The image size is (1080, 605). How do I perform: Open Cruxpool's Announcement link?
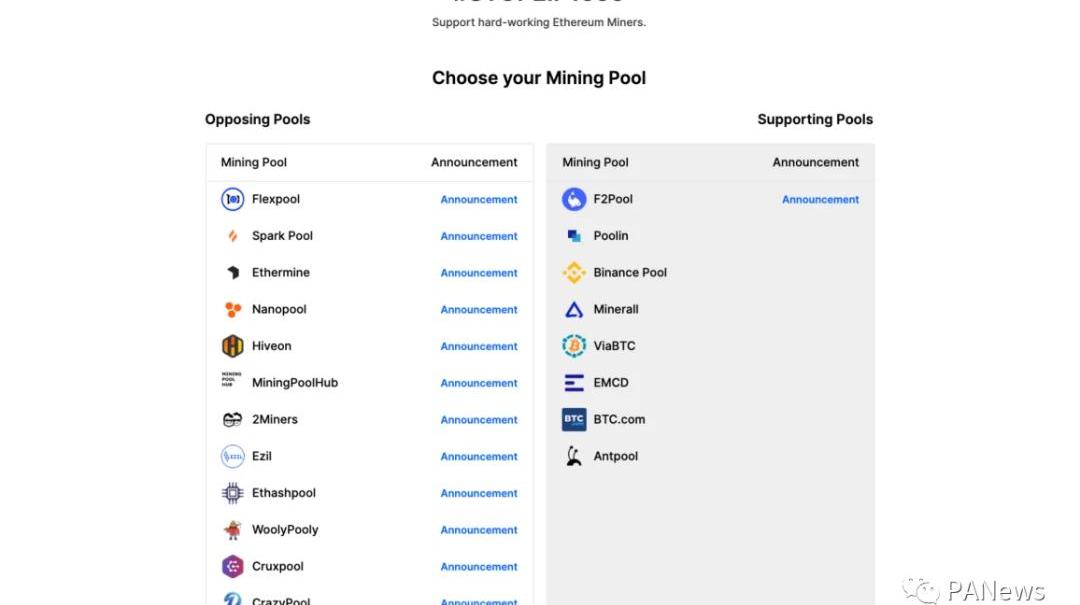[479, 567]
